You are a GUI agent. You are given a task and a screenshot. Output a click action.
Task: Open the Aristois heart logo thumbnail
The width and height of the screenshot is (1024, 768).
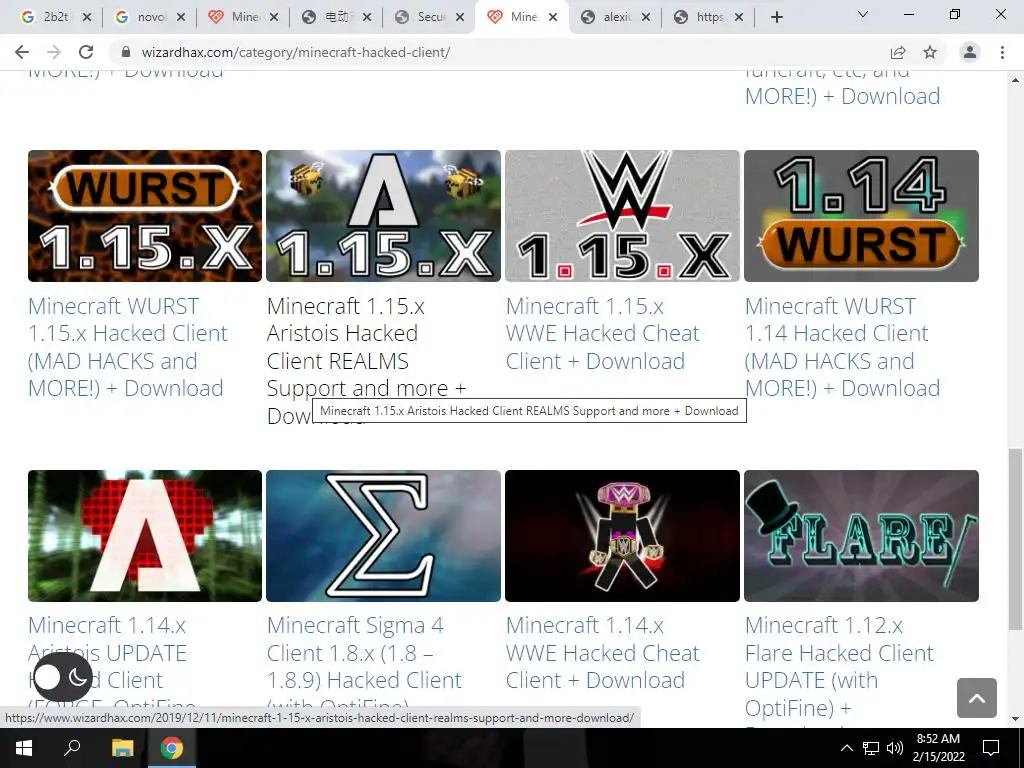145,536
